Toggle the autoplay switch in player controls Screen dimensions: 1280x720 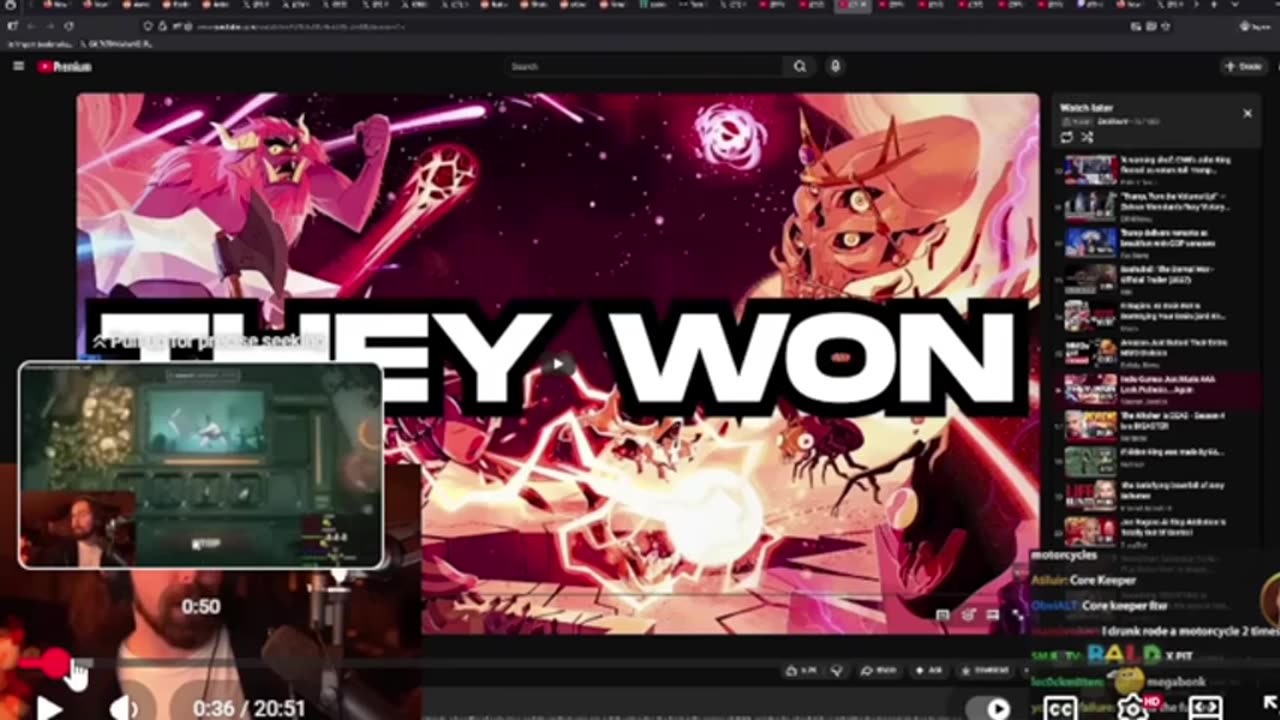pyautogui.click(x=990, y=708)
